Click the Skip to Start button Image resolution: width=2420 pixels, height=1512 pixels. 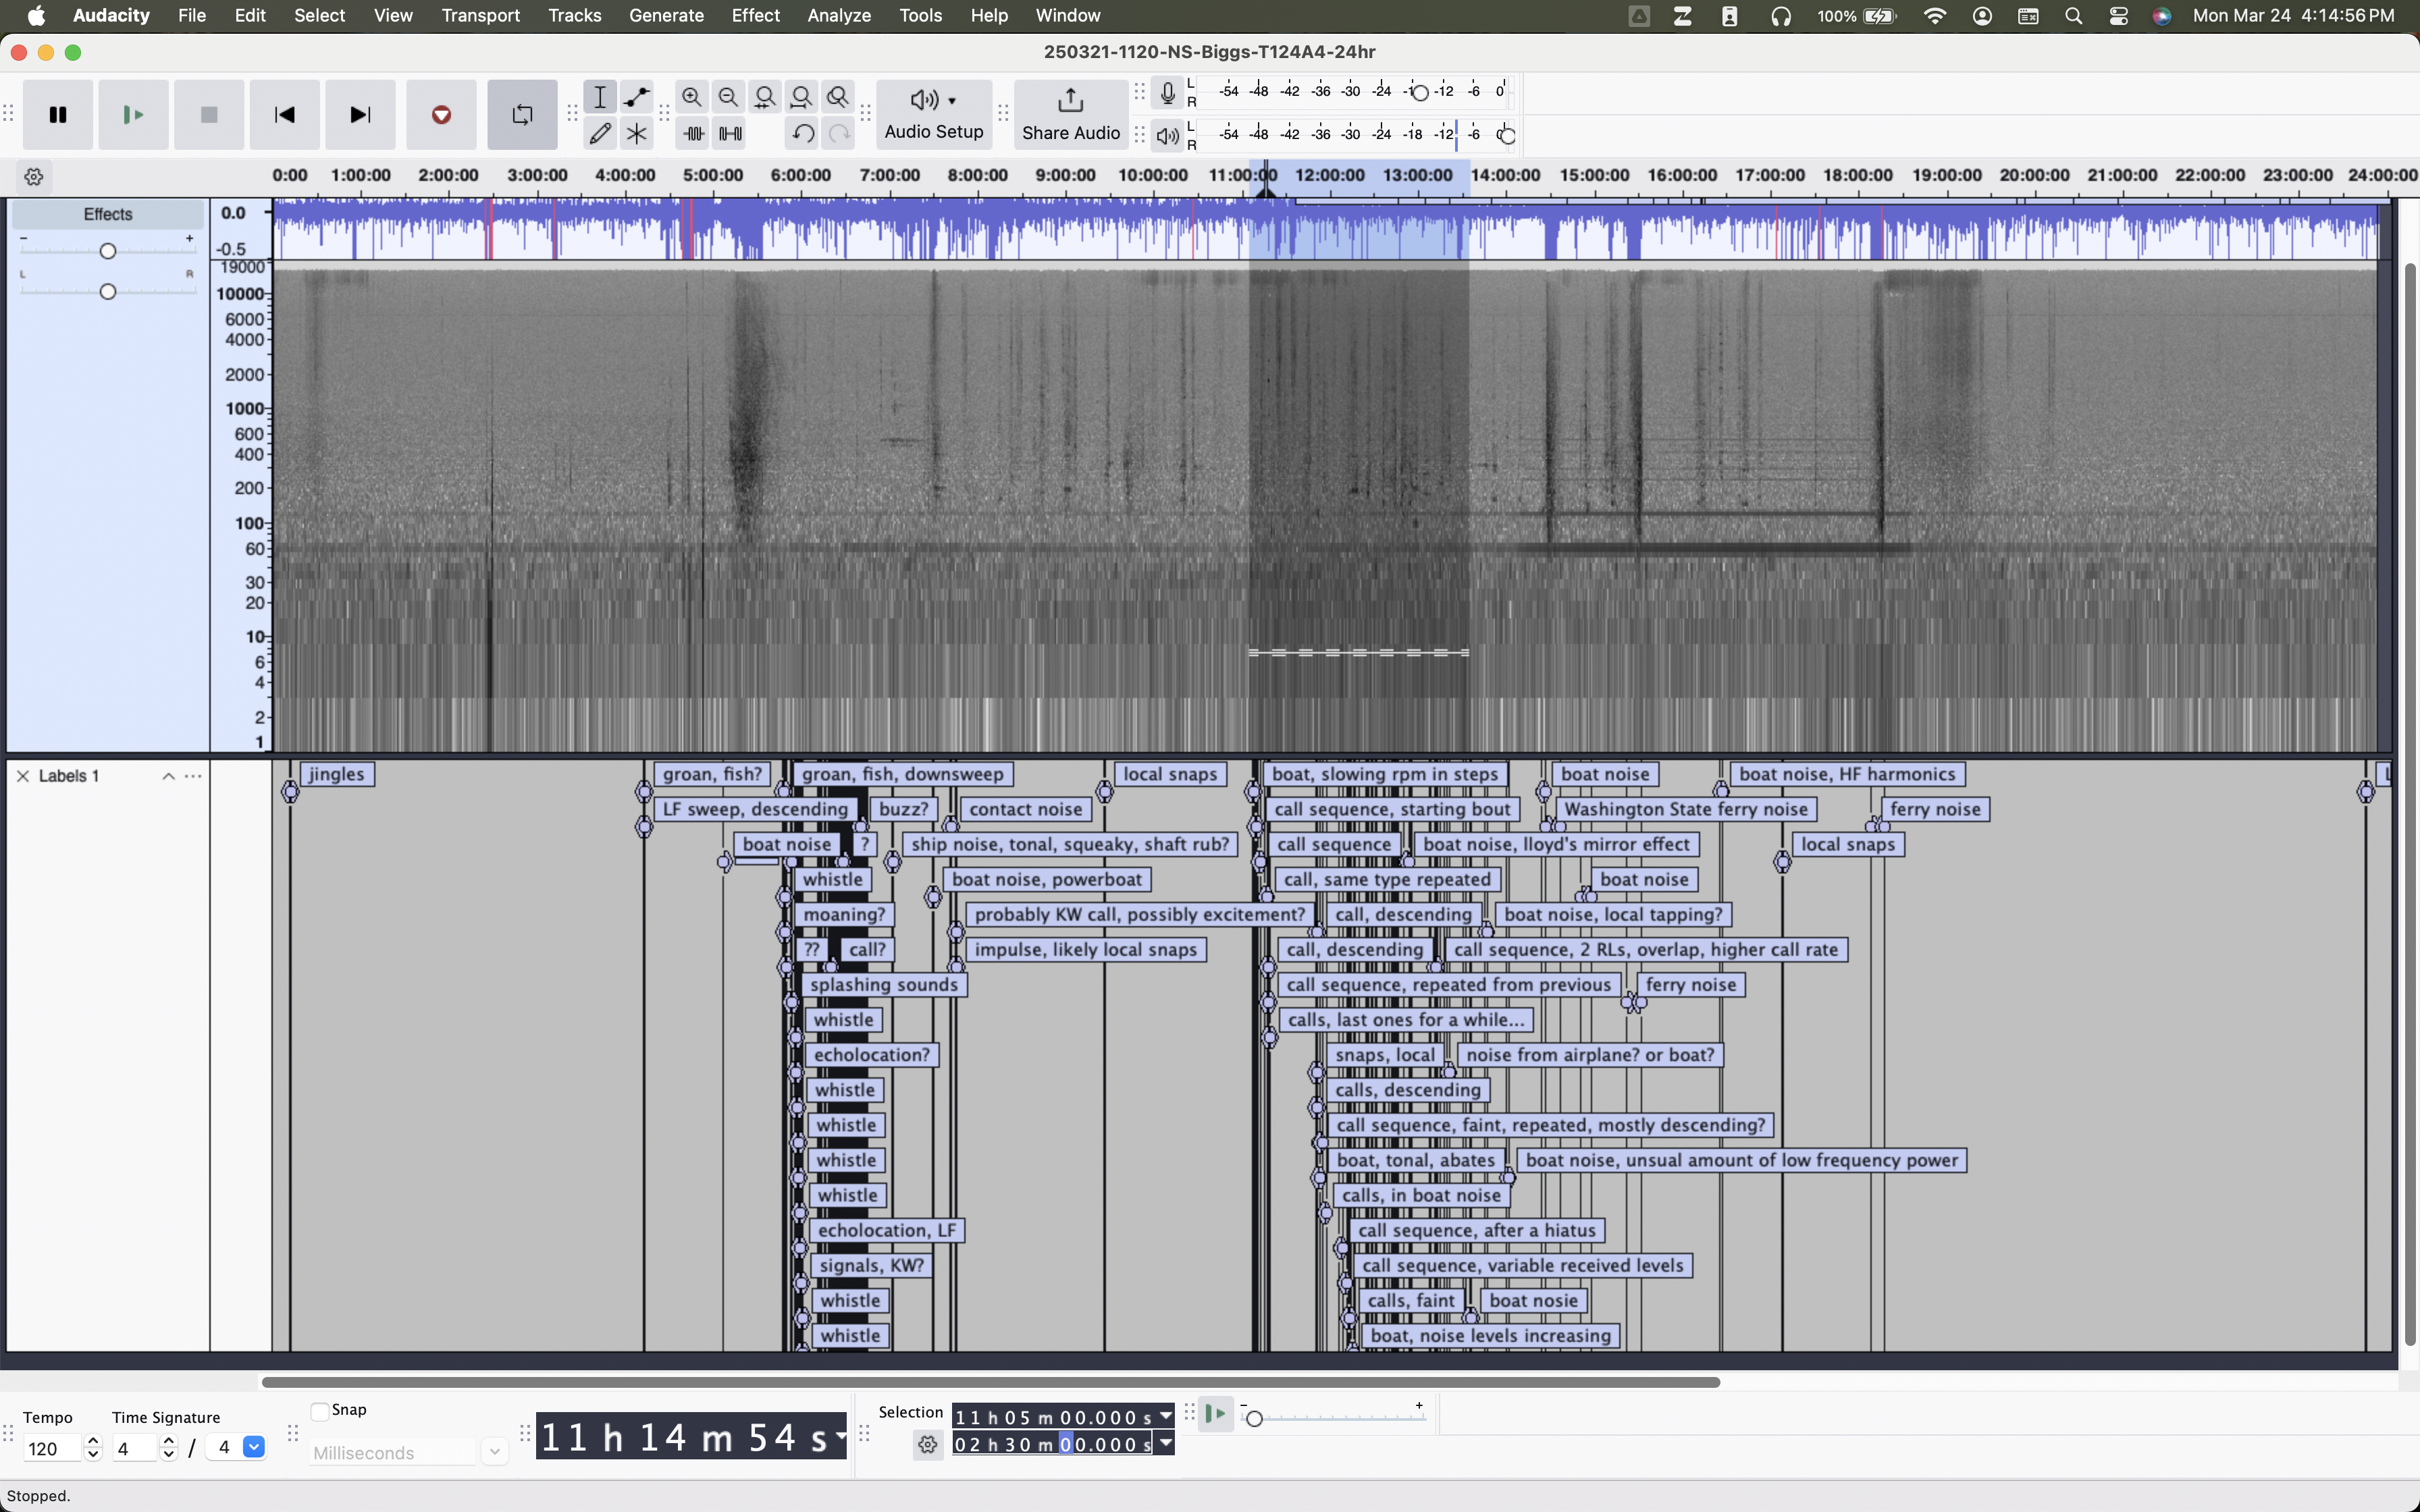[284, 115]
